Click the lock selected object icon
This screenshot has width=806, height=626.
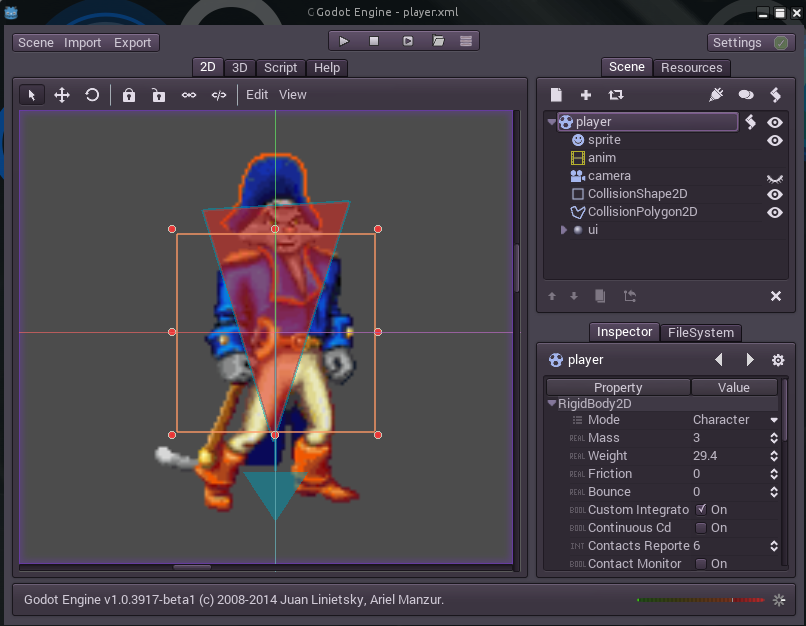(x=129, y=95)
